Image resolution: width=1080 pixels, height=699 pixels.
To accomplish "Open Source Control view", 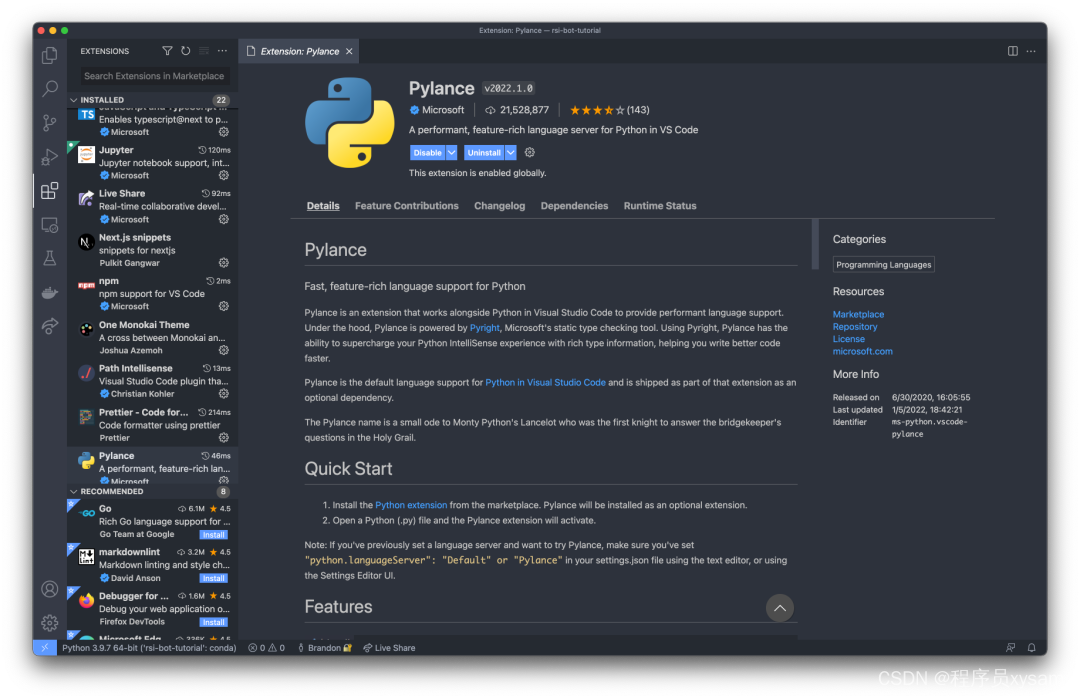I will coord(50,123).
